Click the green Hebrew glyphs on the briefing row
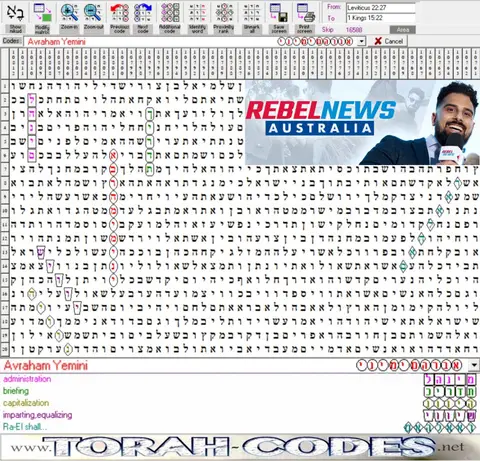 pos(450,391)
